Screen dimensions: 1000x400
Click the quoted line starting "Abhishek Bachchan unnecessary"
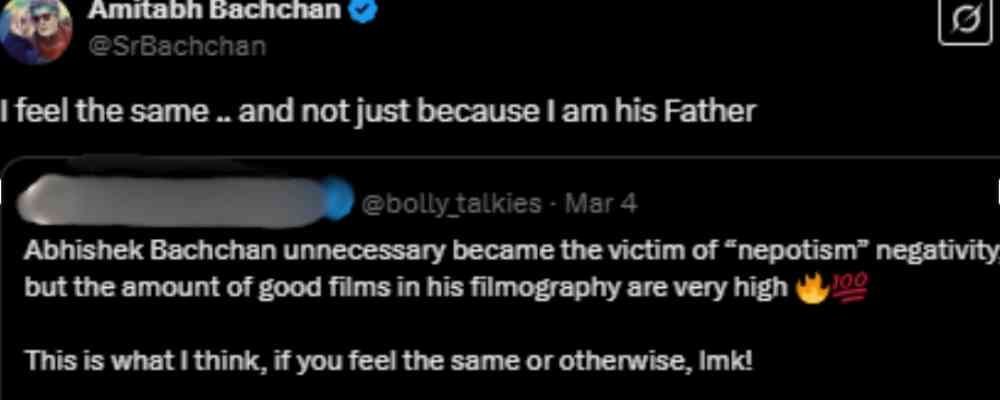click(300, 251)
